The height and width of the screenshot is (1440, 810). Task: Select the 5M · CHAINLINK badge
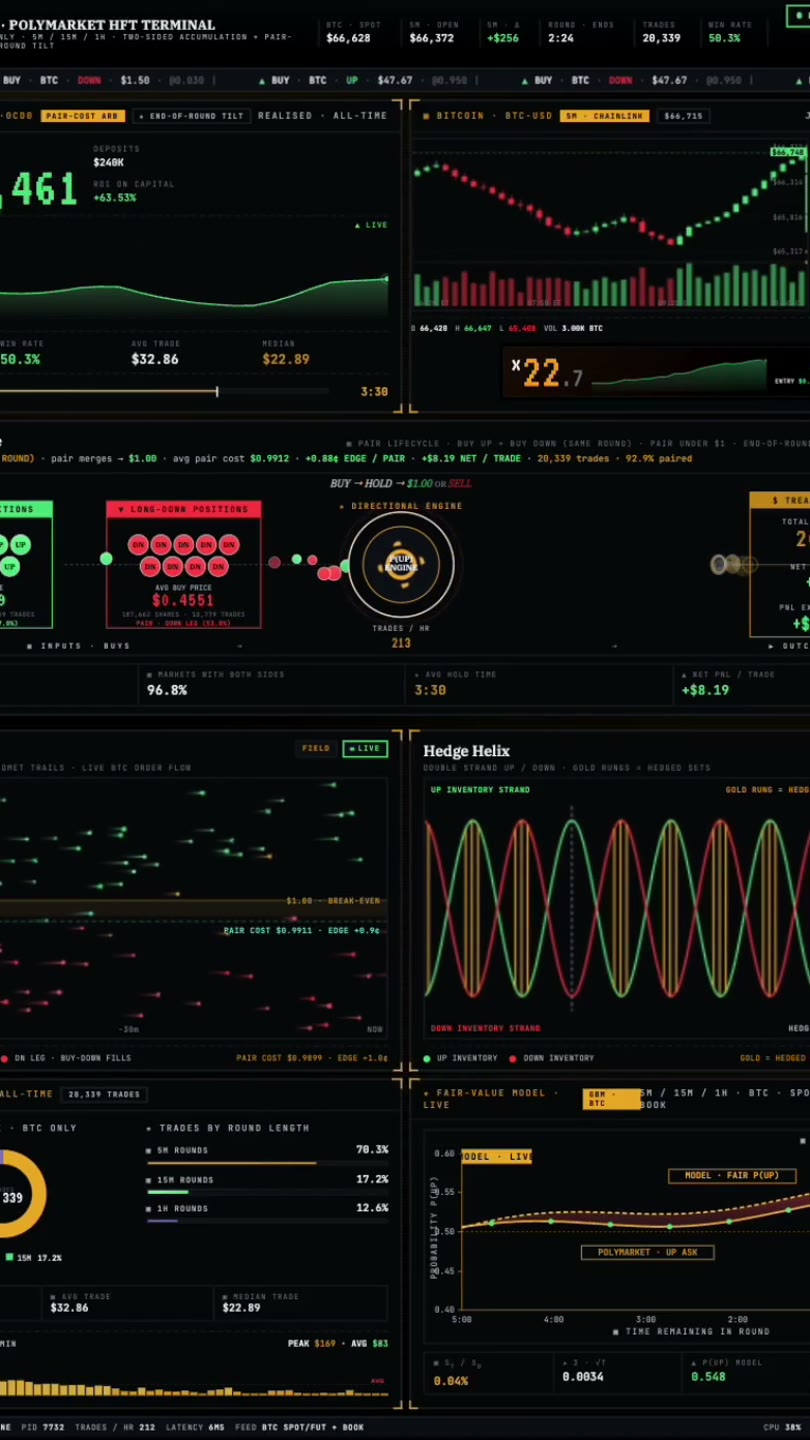[604, 116]
